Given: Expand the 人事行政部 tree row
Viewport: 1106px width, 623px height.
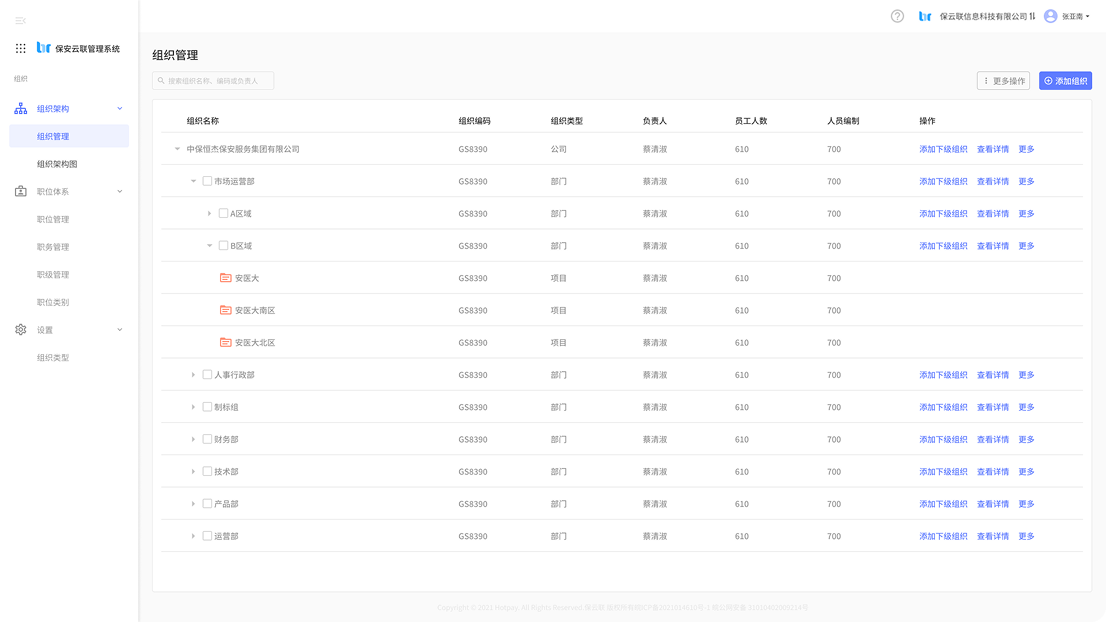Looking at the screenshot, I should [194, 375].
